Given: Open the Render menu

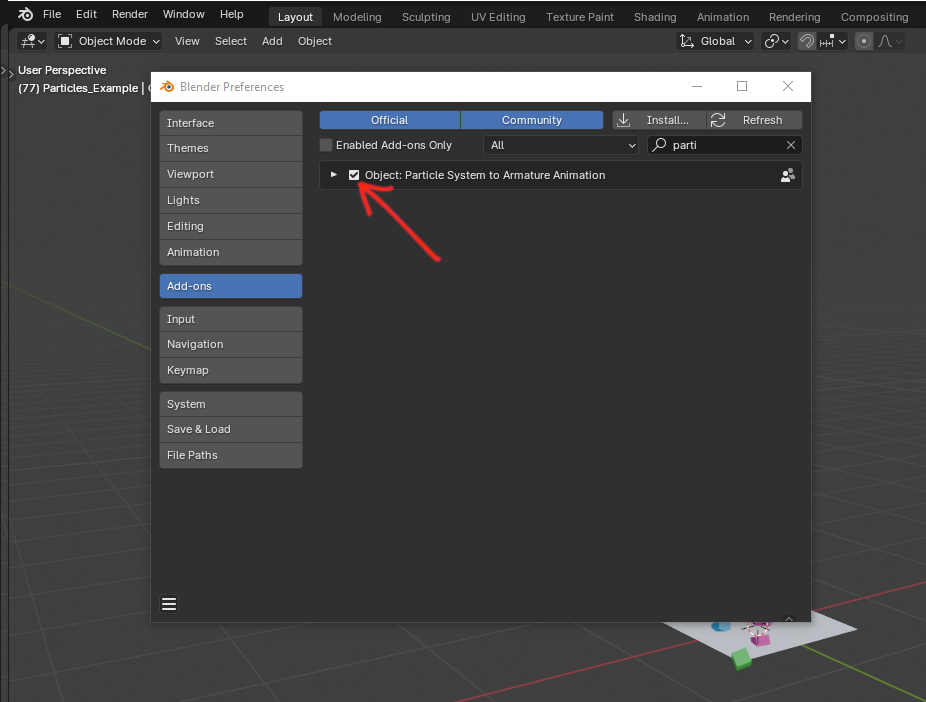Looking at the screenshot, I should coord(130,15).
